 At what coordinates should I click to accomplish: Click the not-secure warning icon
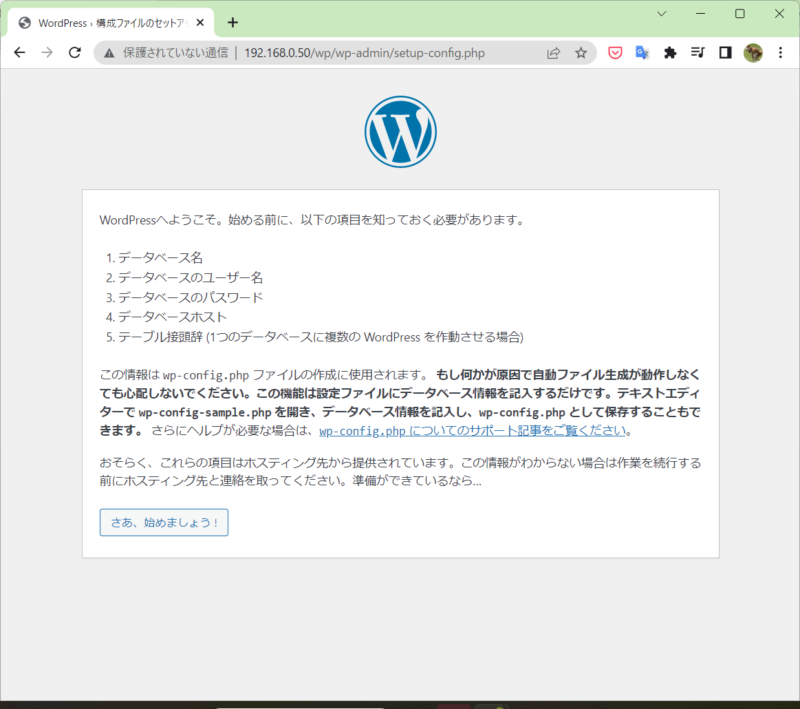click(109, 53)
